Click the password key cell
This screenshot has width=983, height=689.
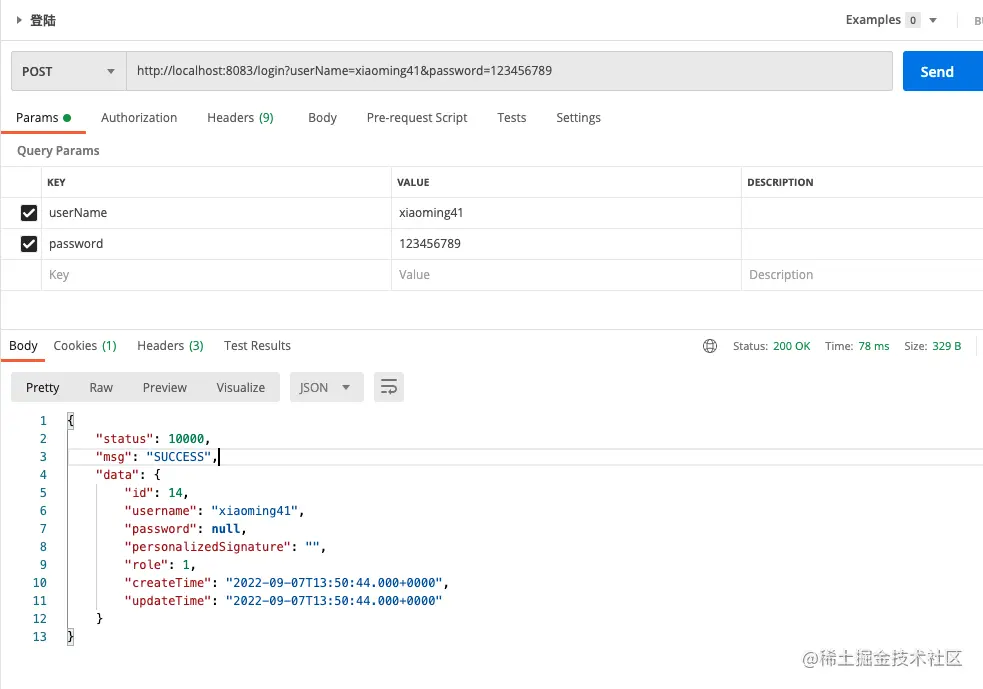click(x=216, y=244)
